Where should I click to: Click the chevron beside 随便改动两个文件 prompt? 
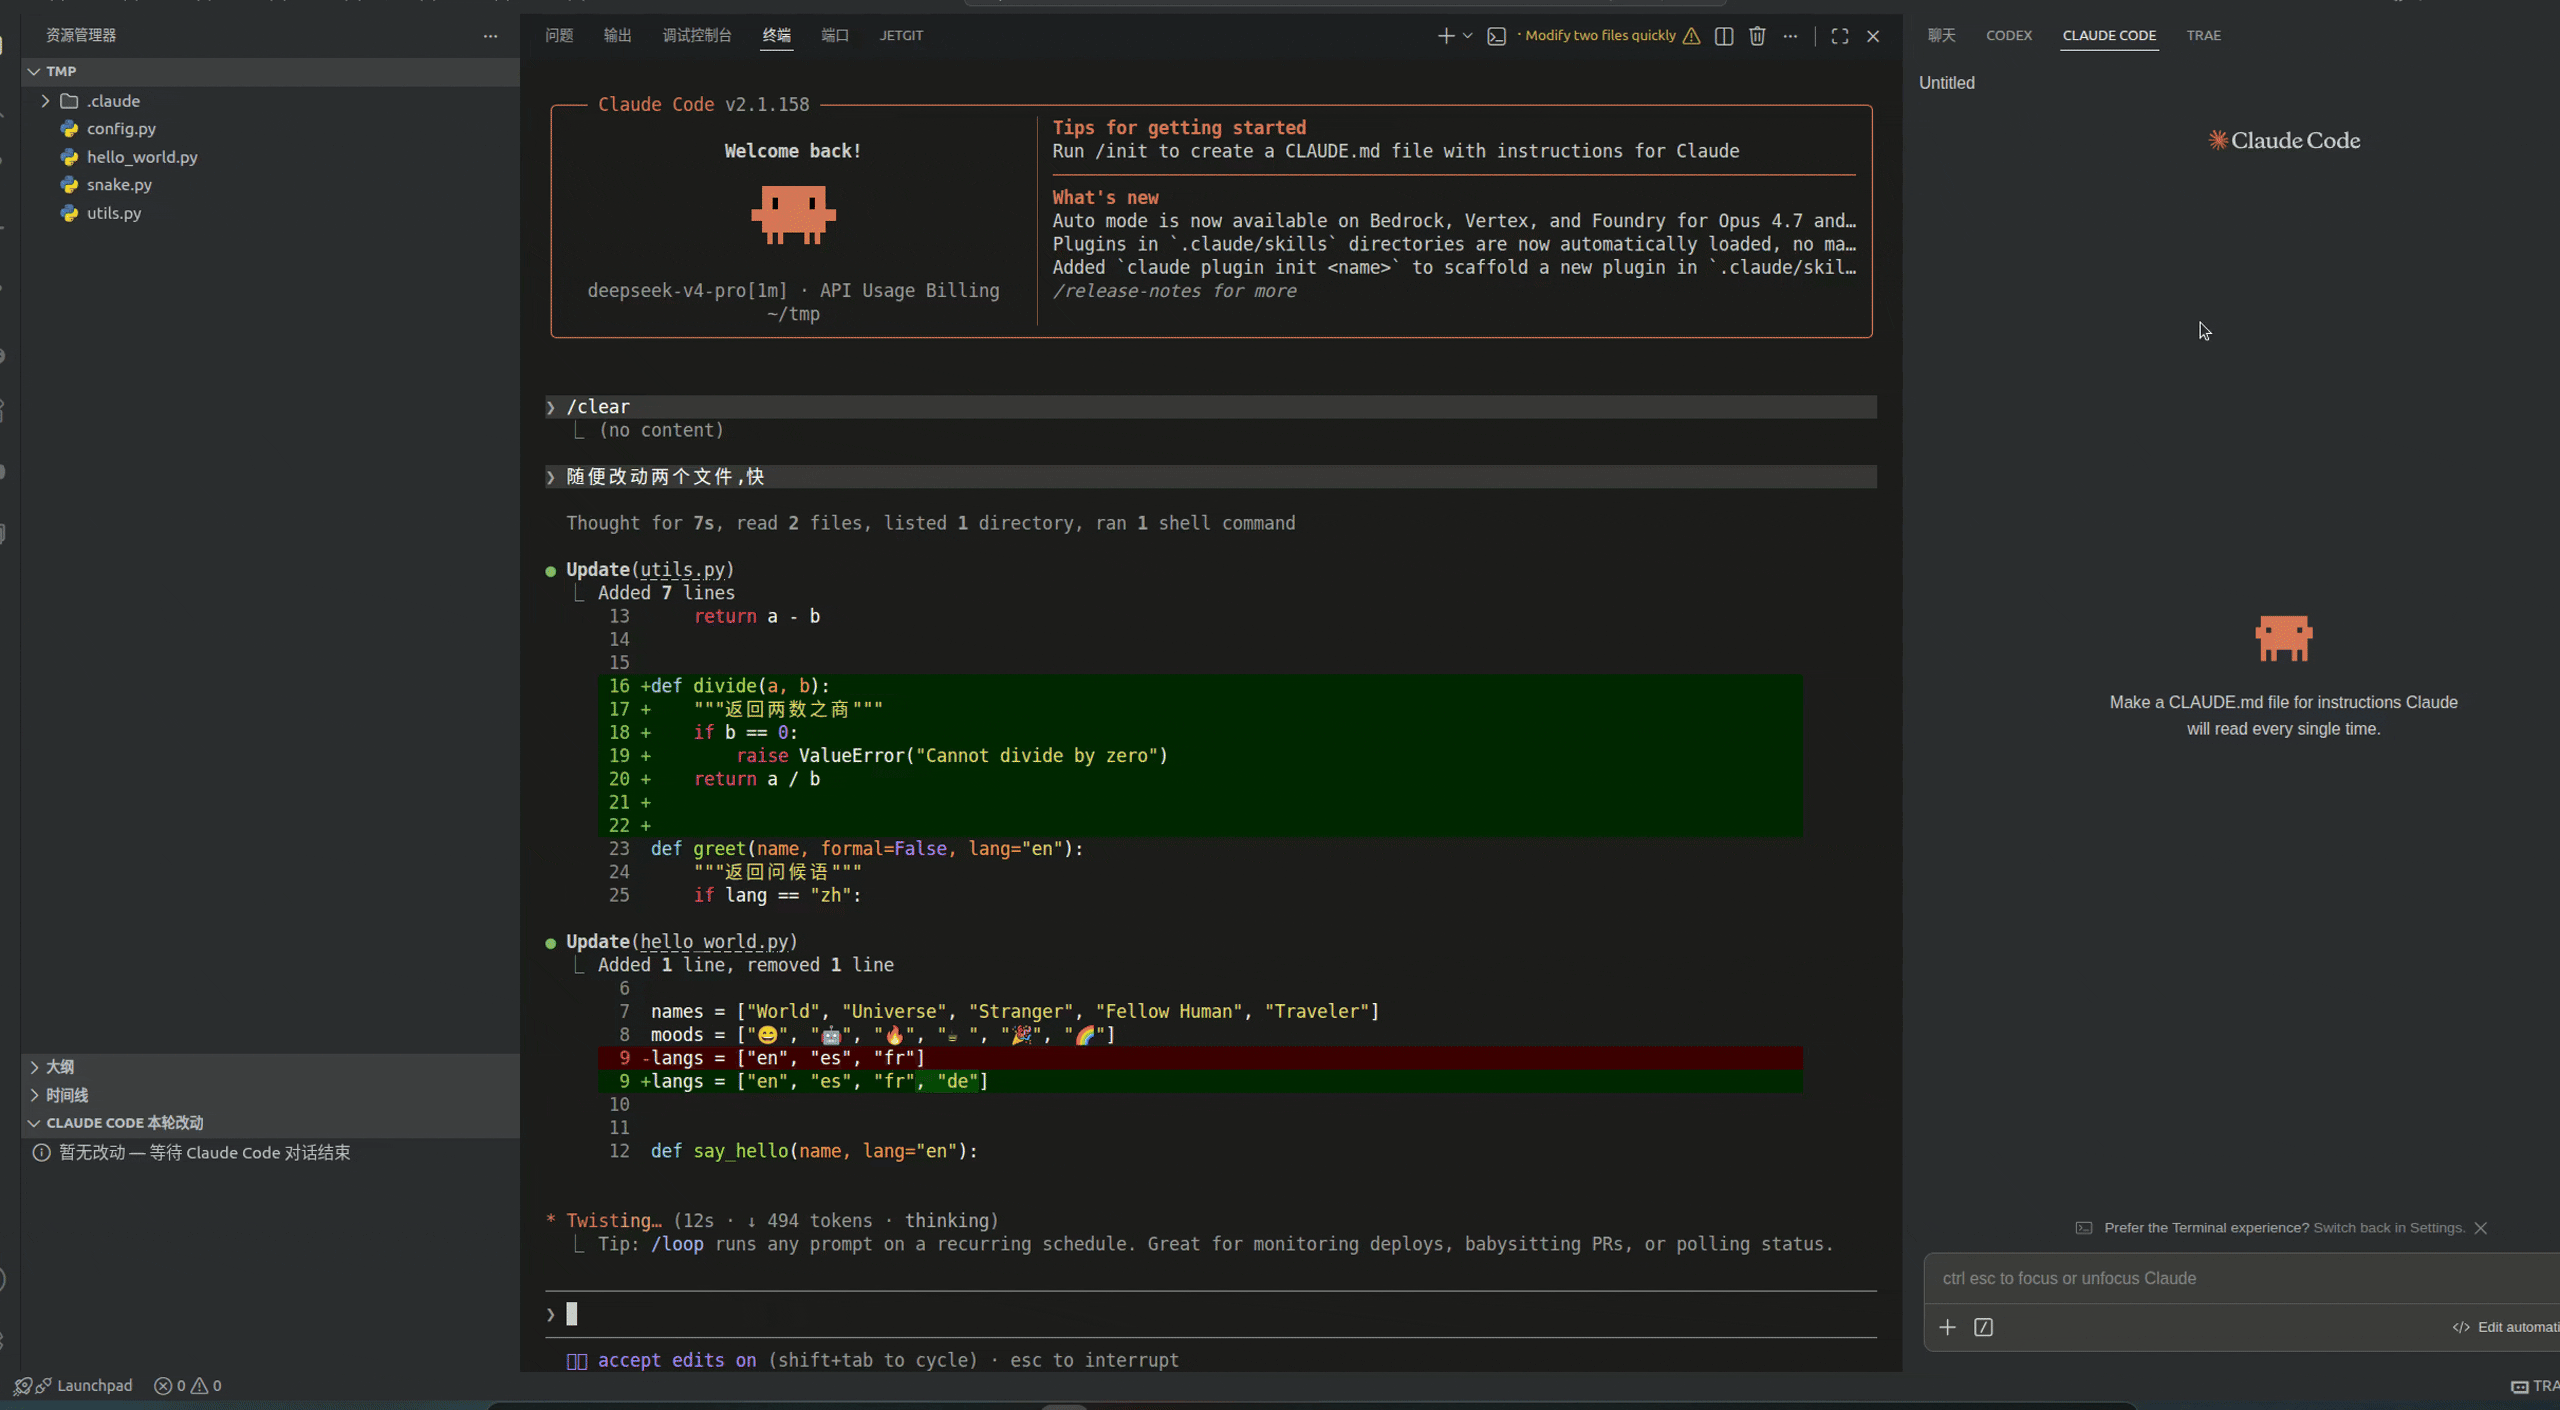(x=551, y=477)
